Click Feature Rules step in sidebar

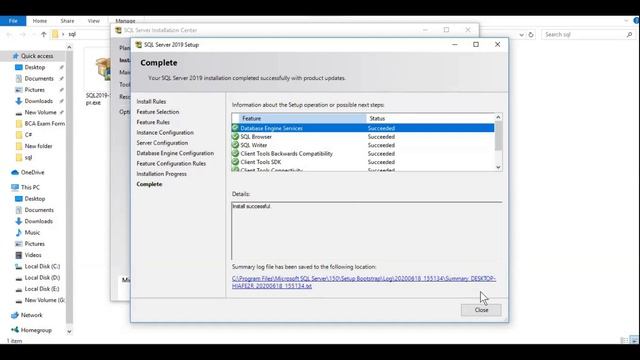click(153, 122)
